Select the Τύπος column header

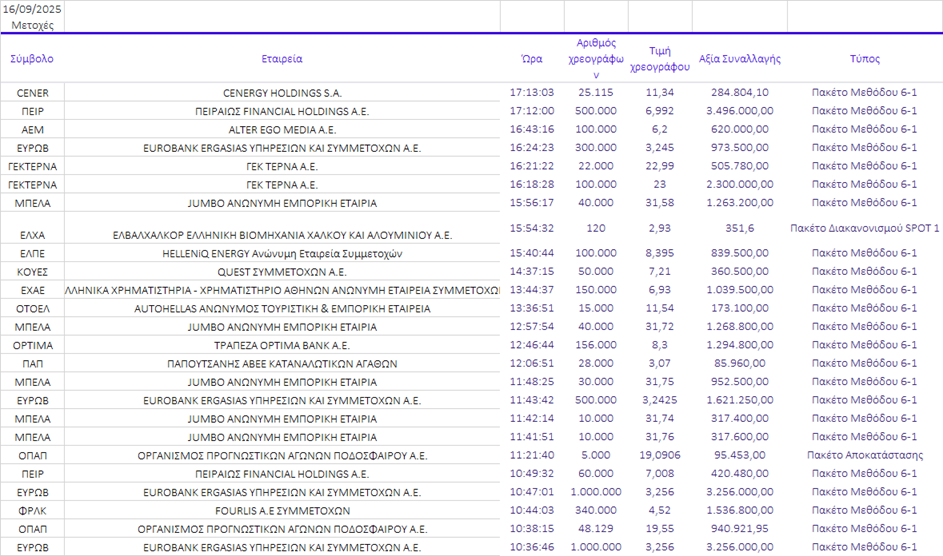point(865,59)
